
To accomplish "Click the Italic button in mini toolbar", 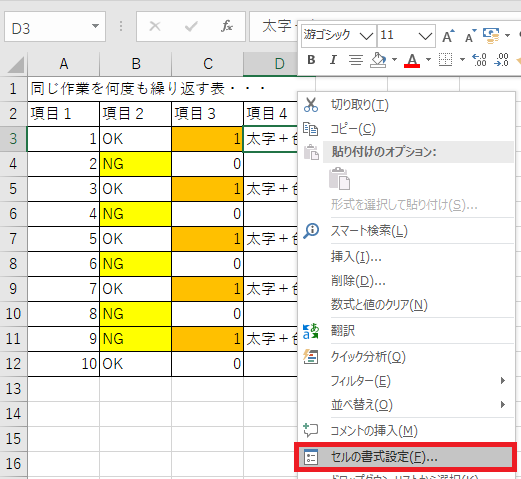I will [333, 60].
